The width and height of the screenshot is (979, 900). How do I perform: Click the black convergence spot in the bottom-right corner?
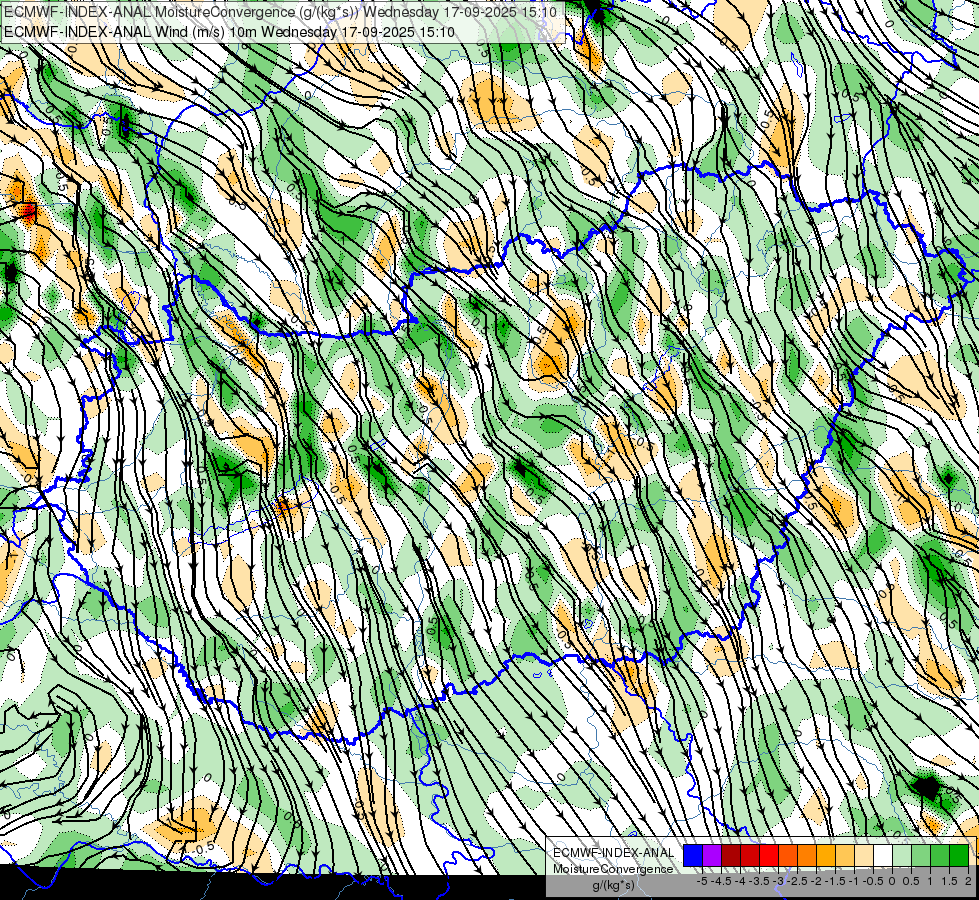927,787
